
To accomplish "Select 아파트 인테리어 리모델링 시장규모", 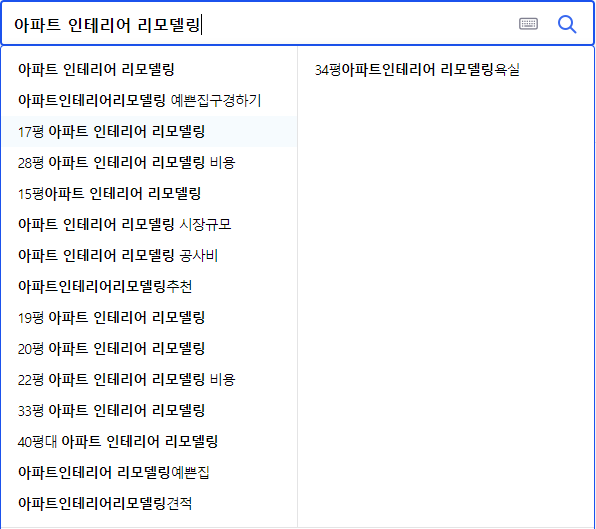I will (x=124, y=225).
